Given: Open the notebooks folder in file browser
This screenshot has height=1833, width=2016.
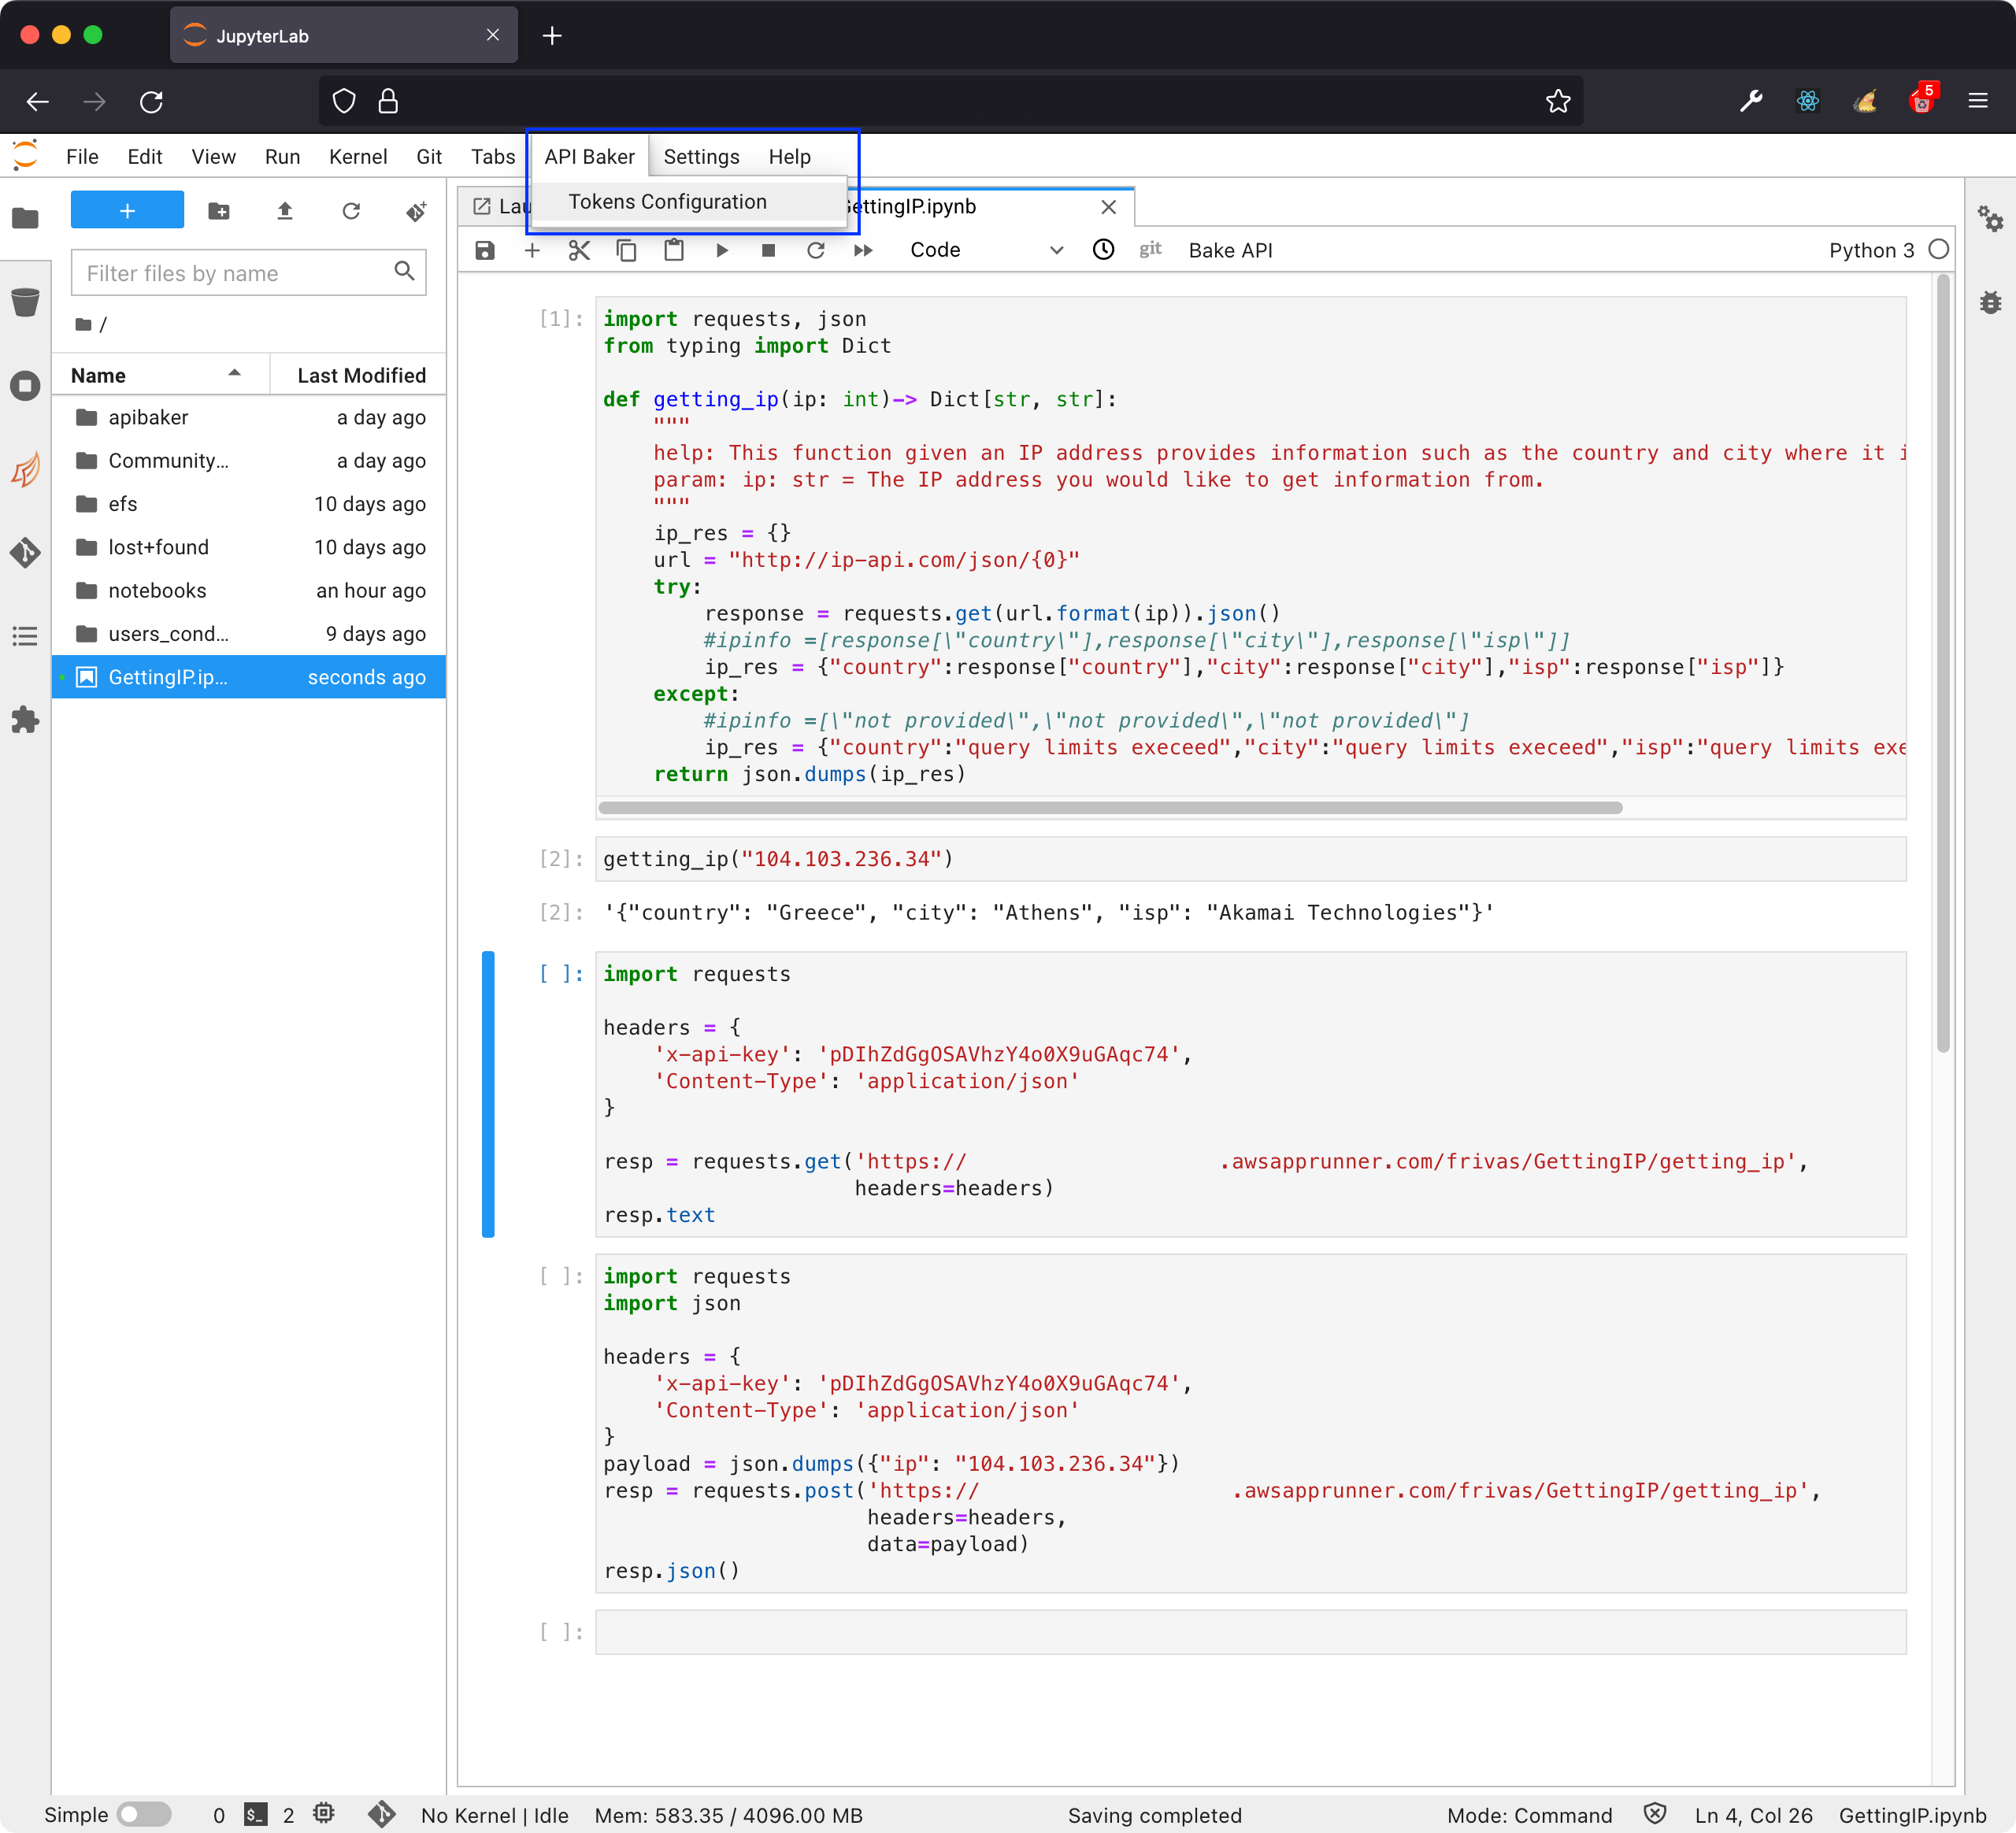Looking at the screenshot, I should (x=157, y=590).
